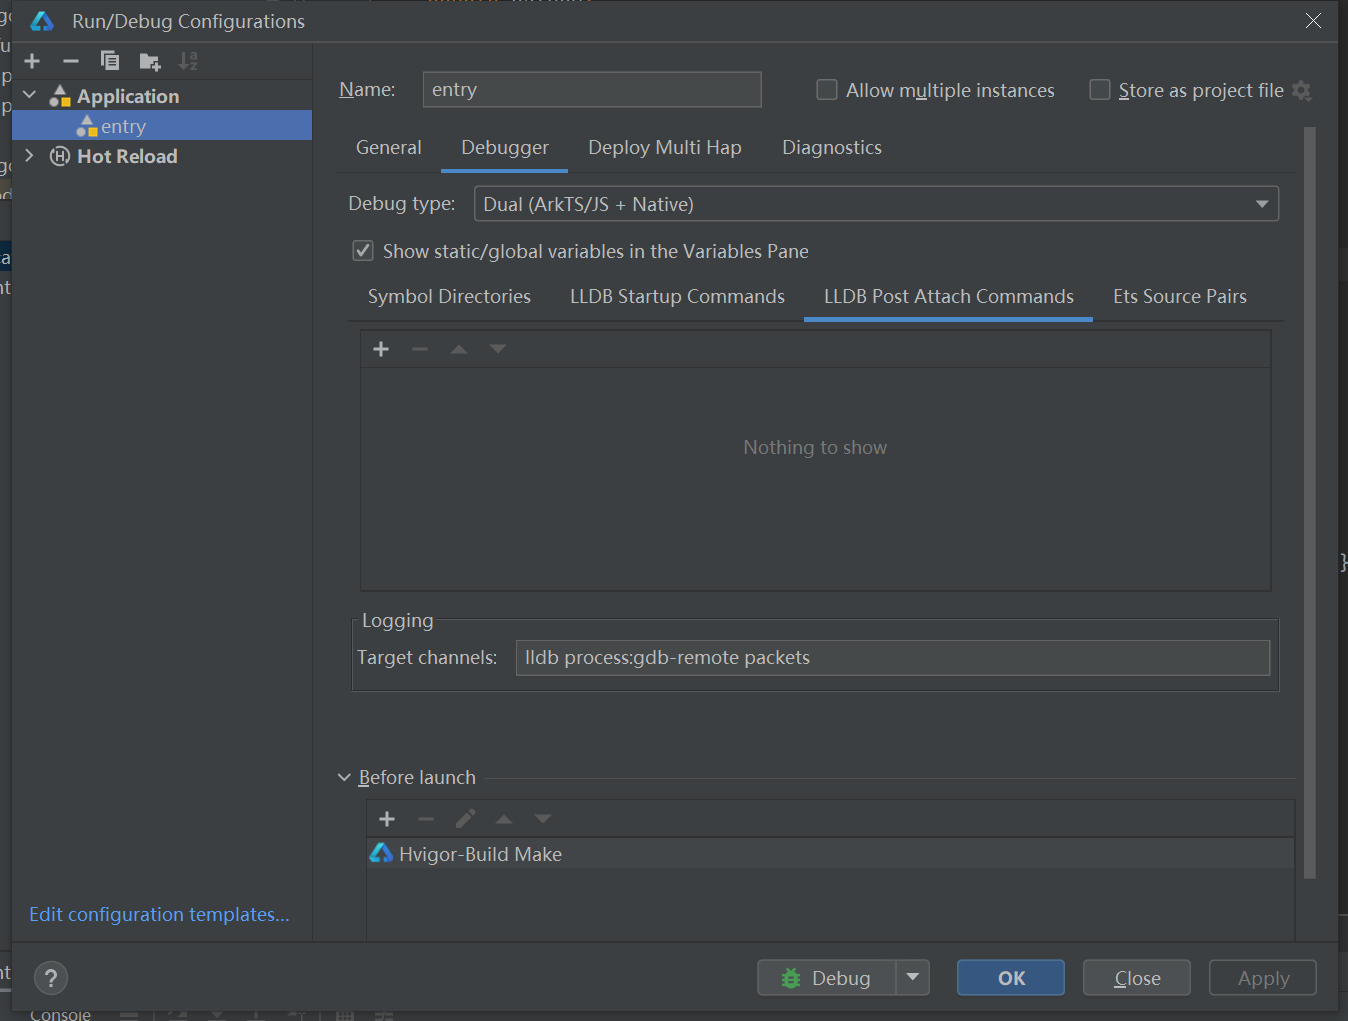Move Before launch task down
Screen dimensions: 1348x1021
point(543,819)
